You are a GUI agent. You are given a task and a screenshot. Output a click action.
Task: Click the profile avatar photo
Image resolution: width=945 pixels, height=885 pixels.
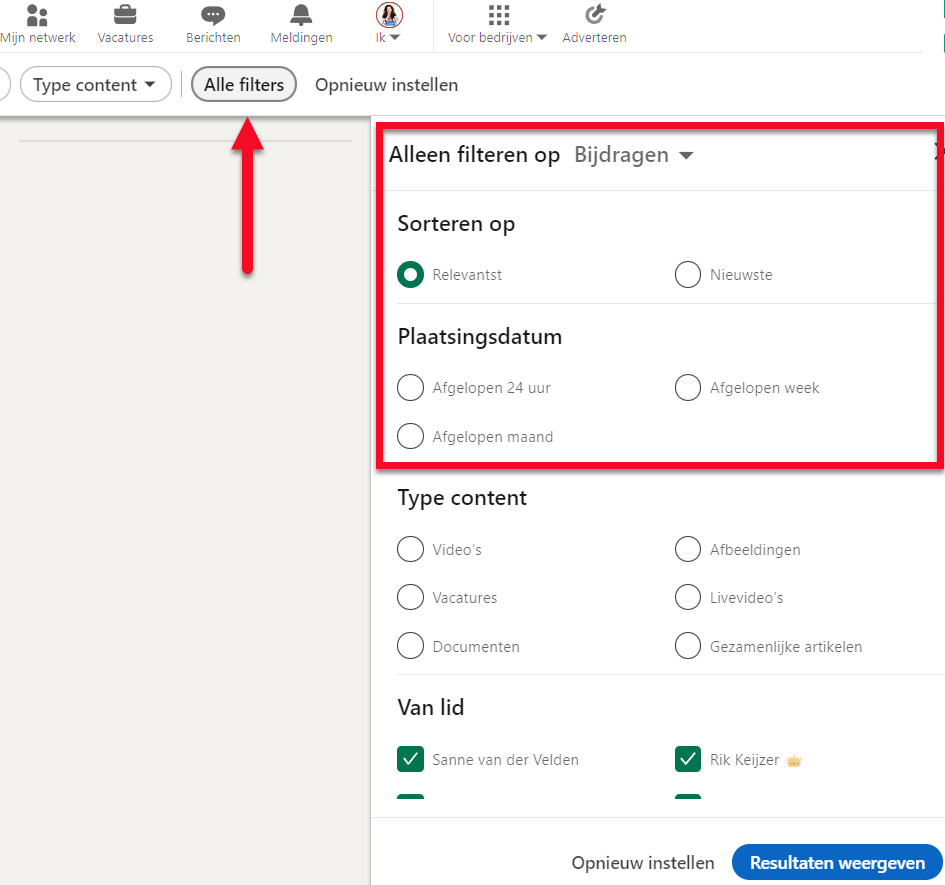pyautogui.click(x=389, y=15)
